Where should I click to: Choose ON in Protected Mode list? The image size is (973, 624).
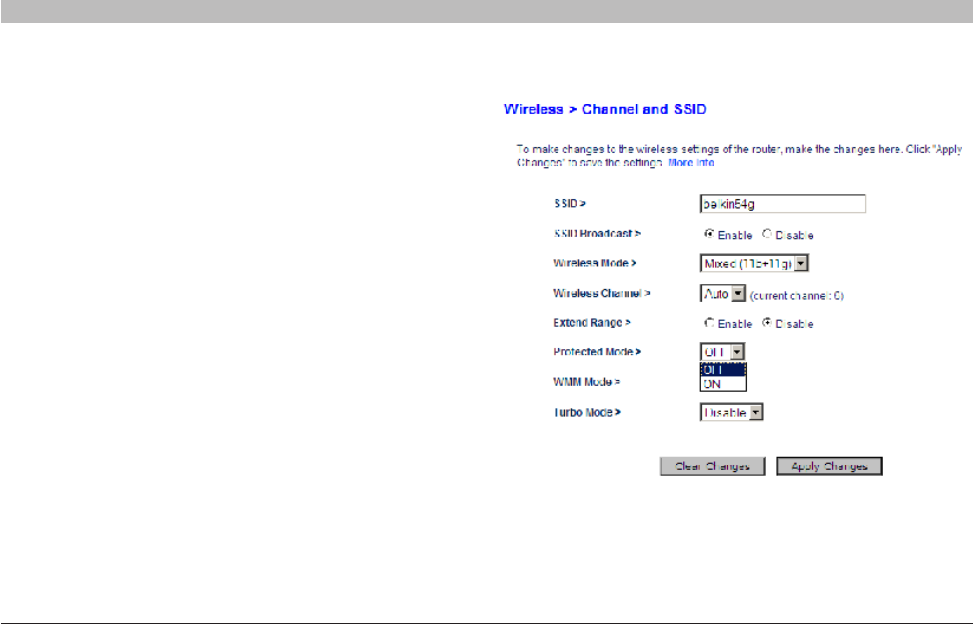723,384
